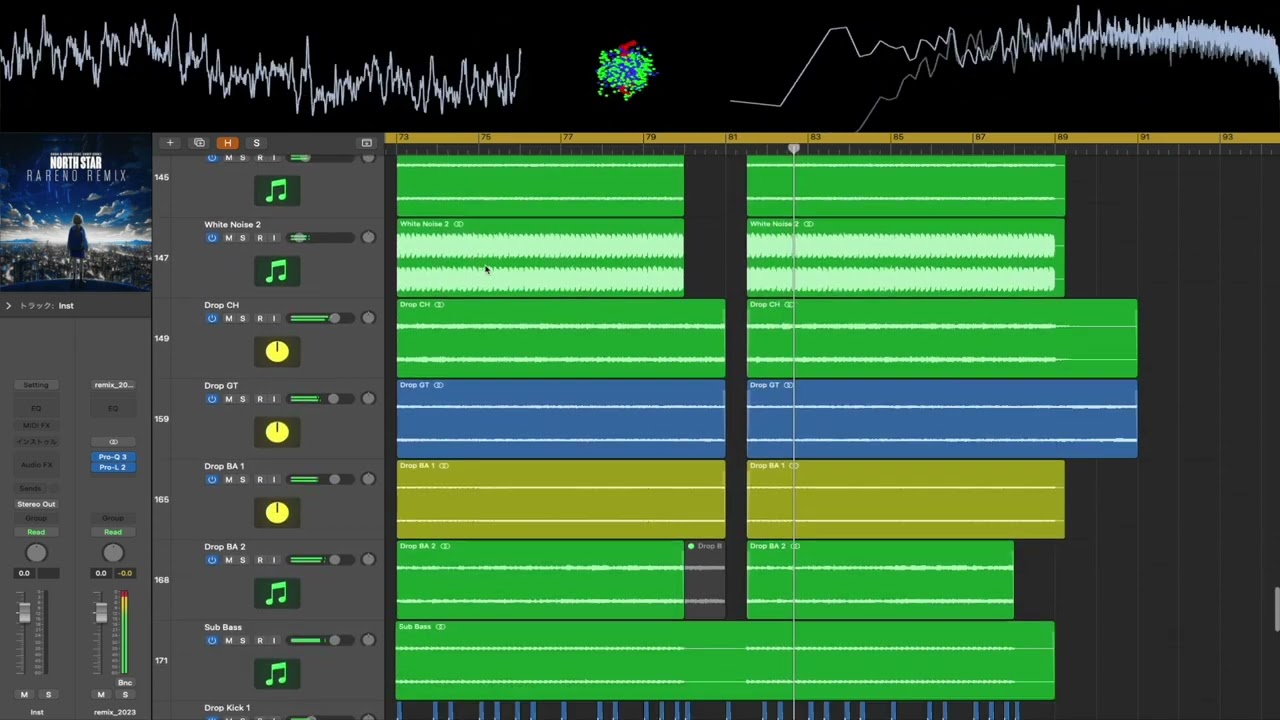The width and height of the screenshot is (1280, 720).
Task: Click the MIDI FX slot on Inst strip
Action: [36, 426]
